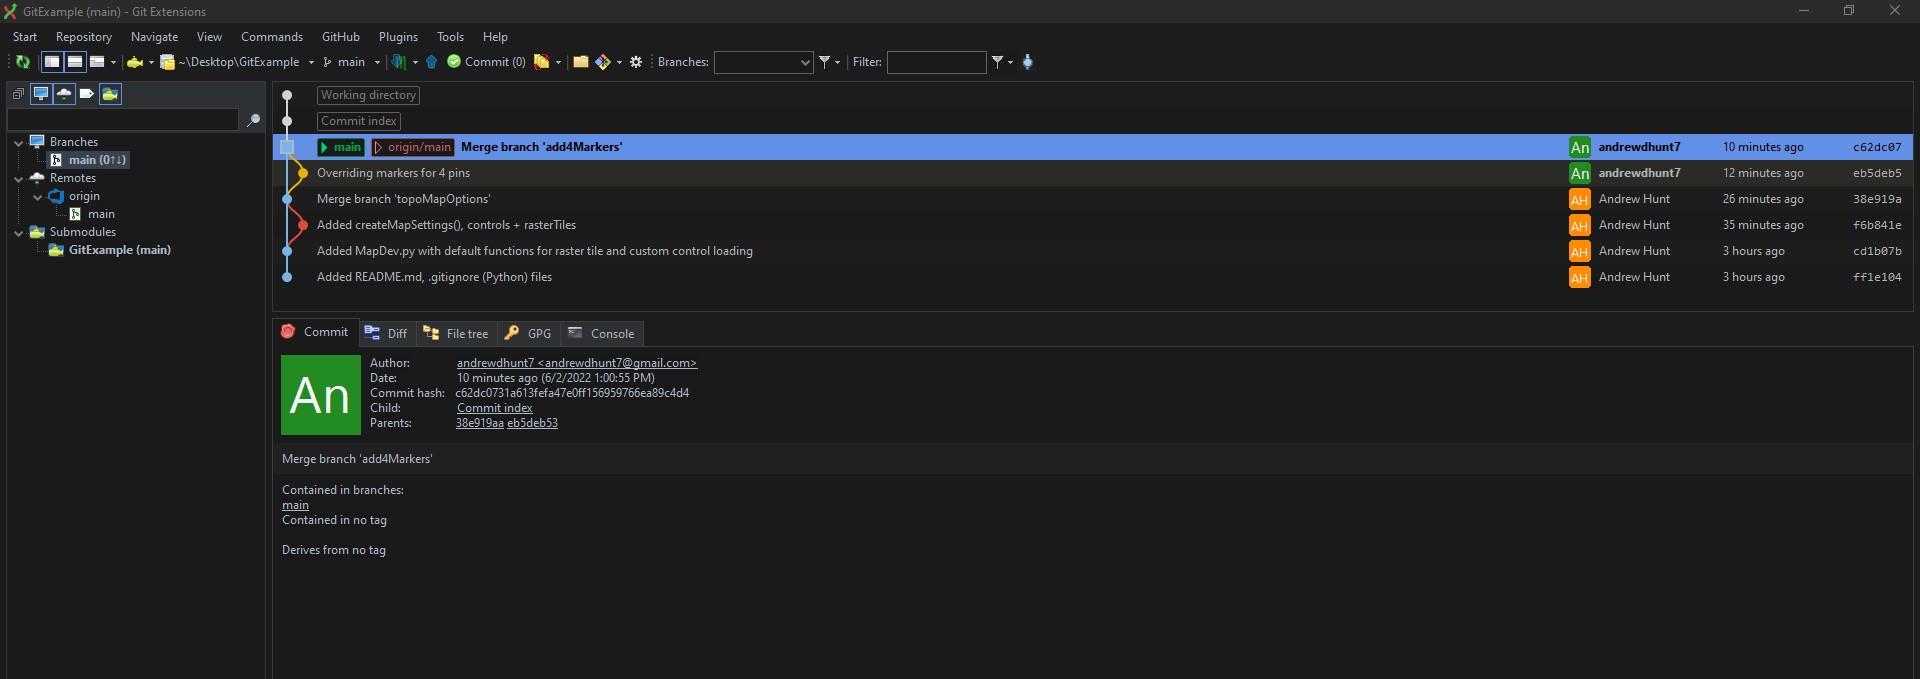
Task: Click the green main branch label
Action: coord(340,147)
